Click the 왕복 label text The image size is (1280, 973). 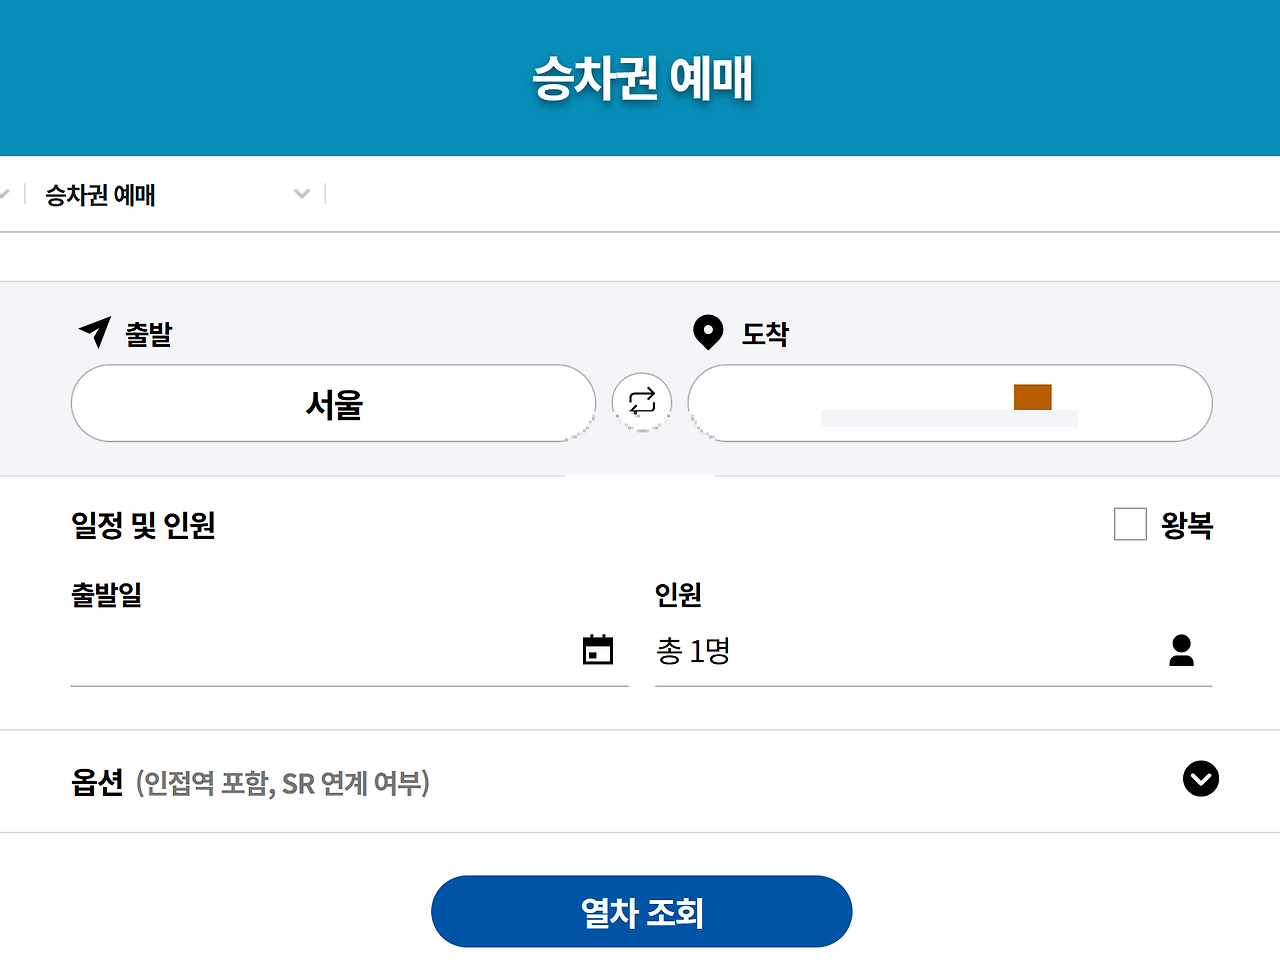coord(1187,525)
